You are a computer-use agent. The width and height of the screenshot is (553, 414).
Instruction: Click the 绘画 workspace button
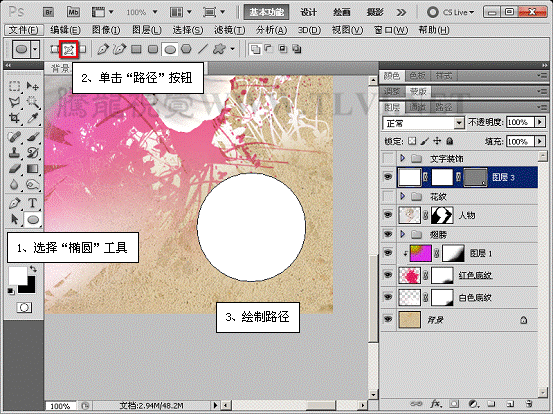(x=341, y=12)
